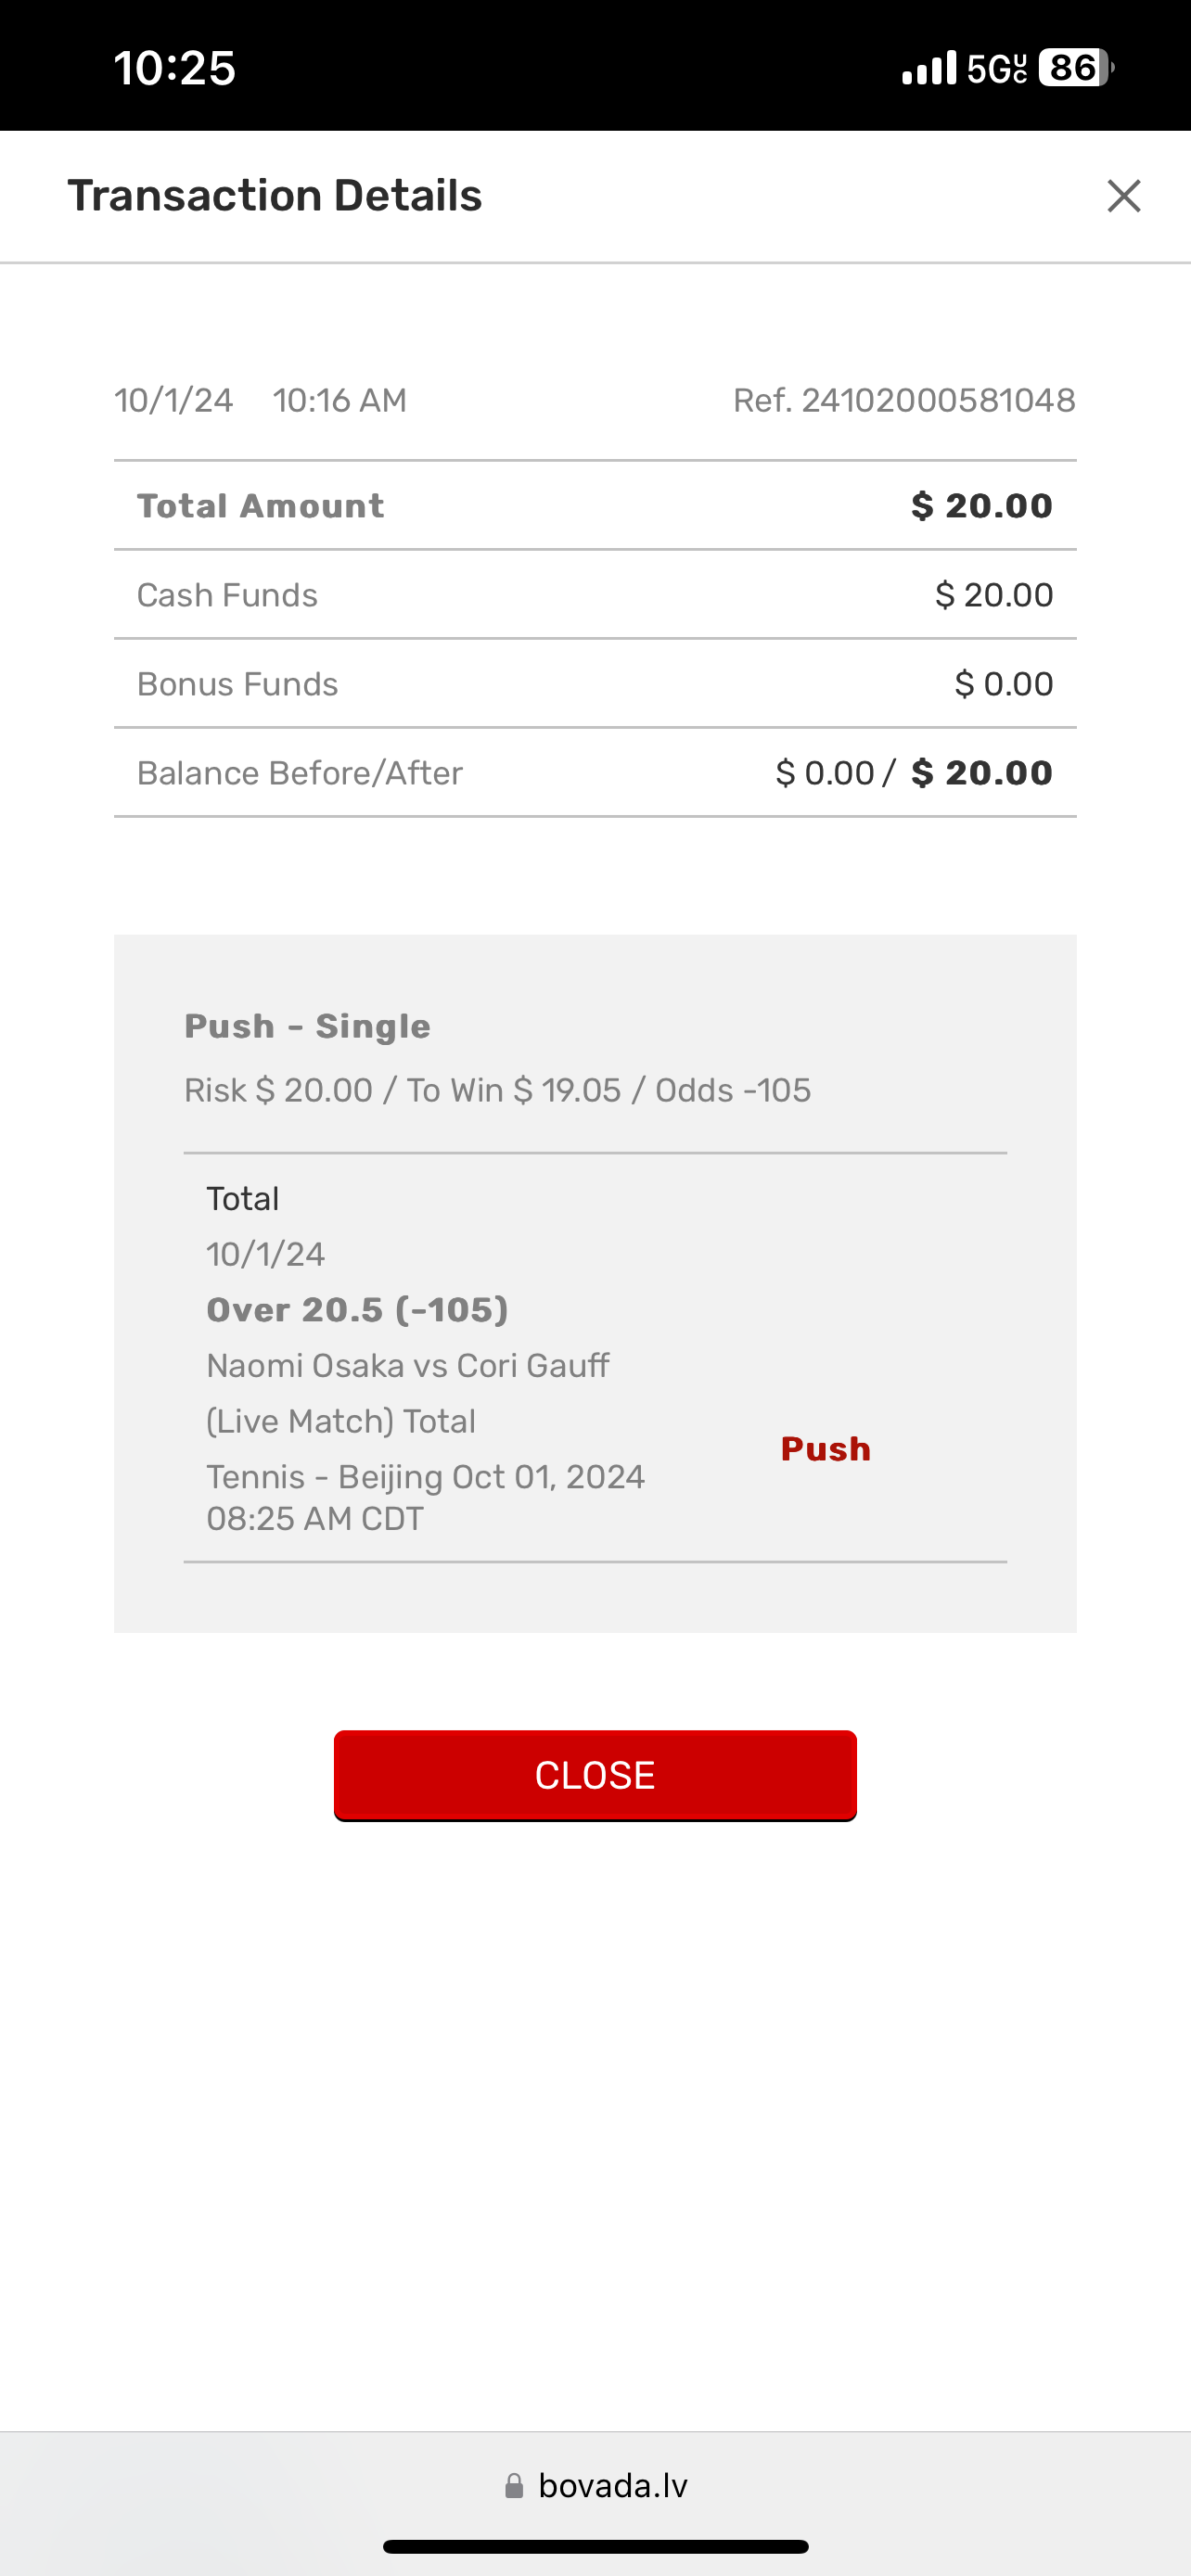Tap the home indicator bar
This screenshot has height=2576, width=1191.
595,2547
